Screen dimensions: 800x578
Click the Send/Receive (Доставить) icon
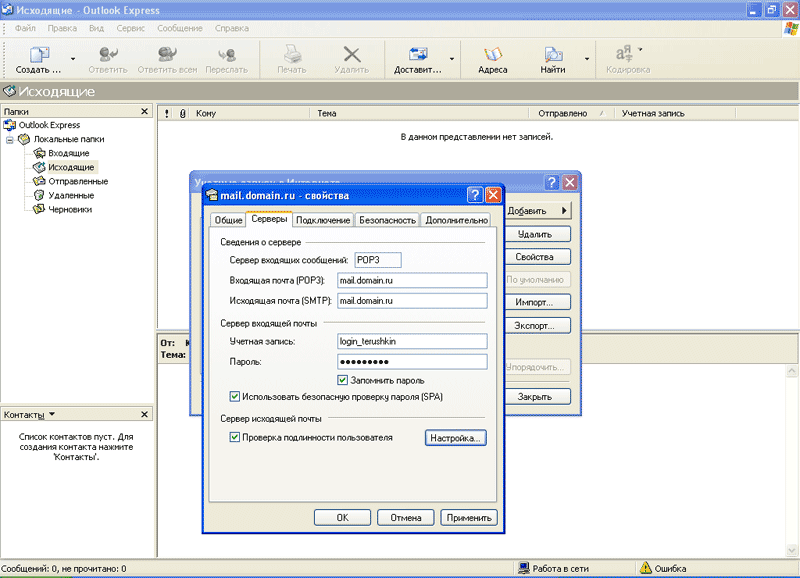click(x=417, y=54)
